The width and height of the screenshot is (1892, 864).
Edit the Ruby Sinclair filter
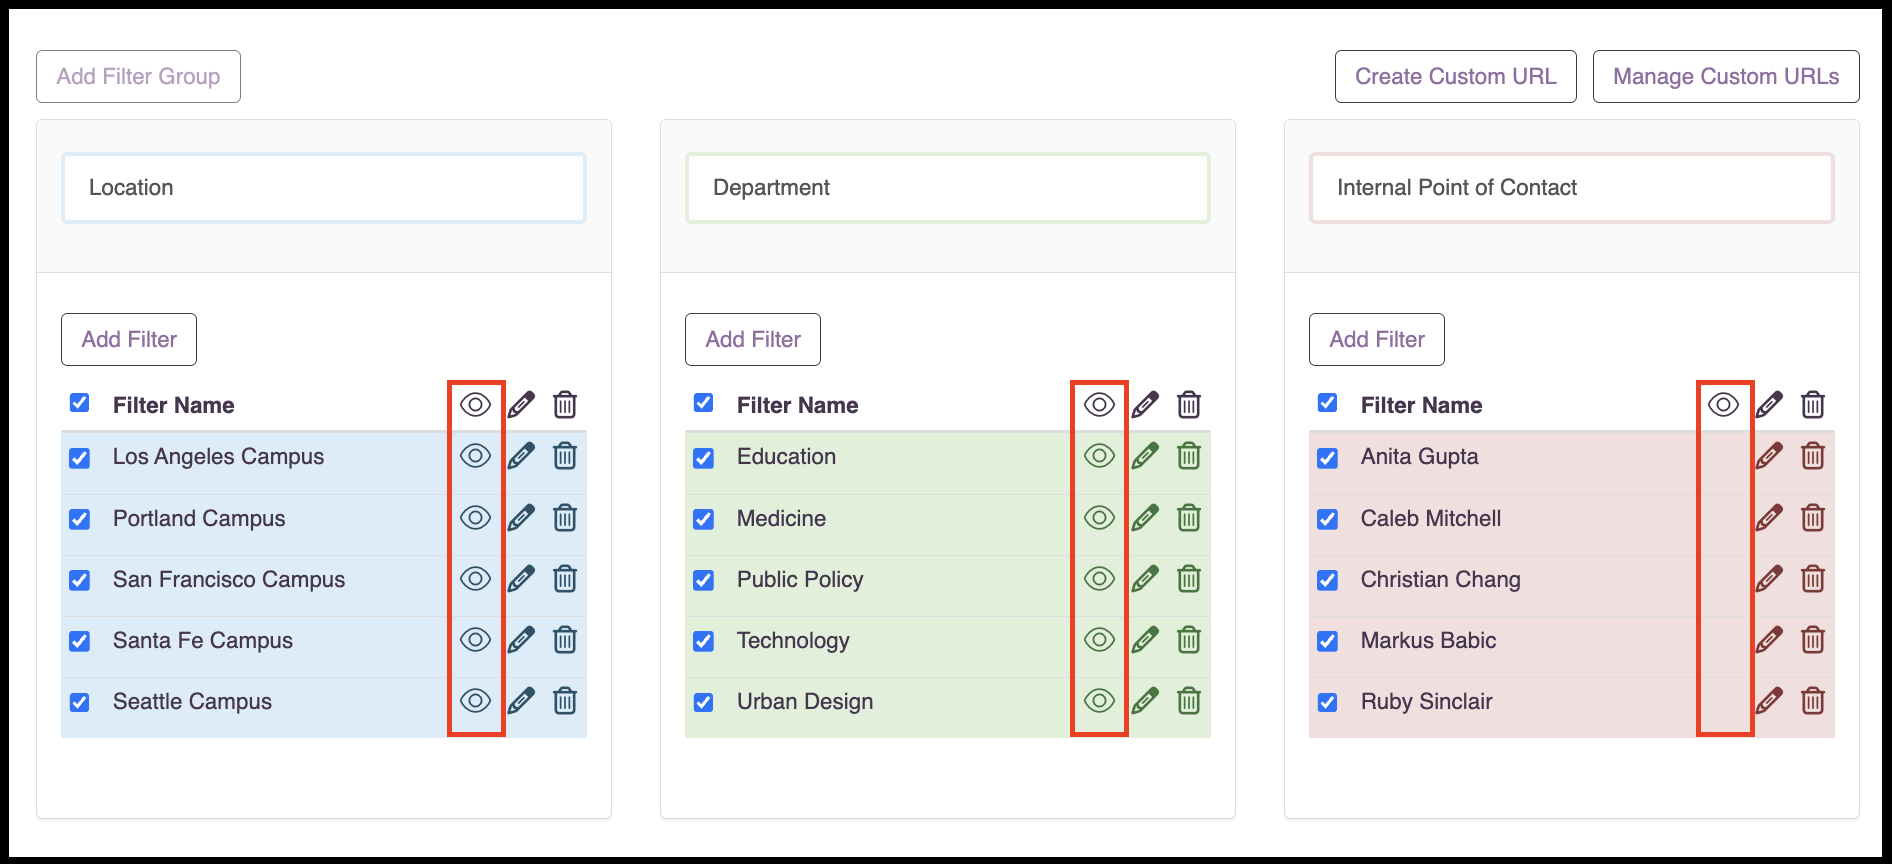(x=1769, y=701)
